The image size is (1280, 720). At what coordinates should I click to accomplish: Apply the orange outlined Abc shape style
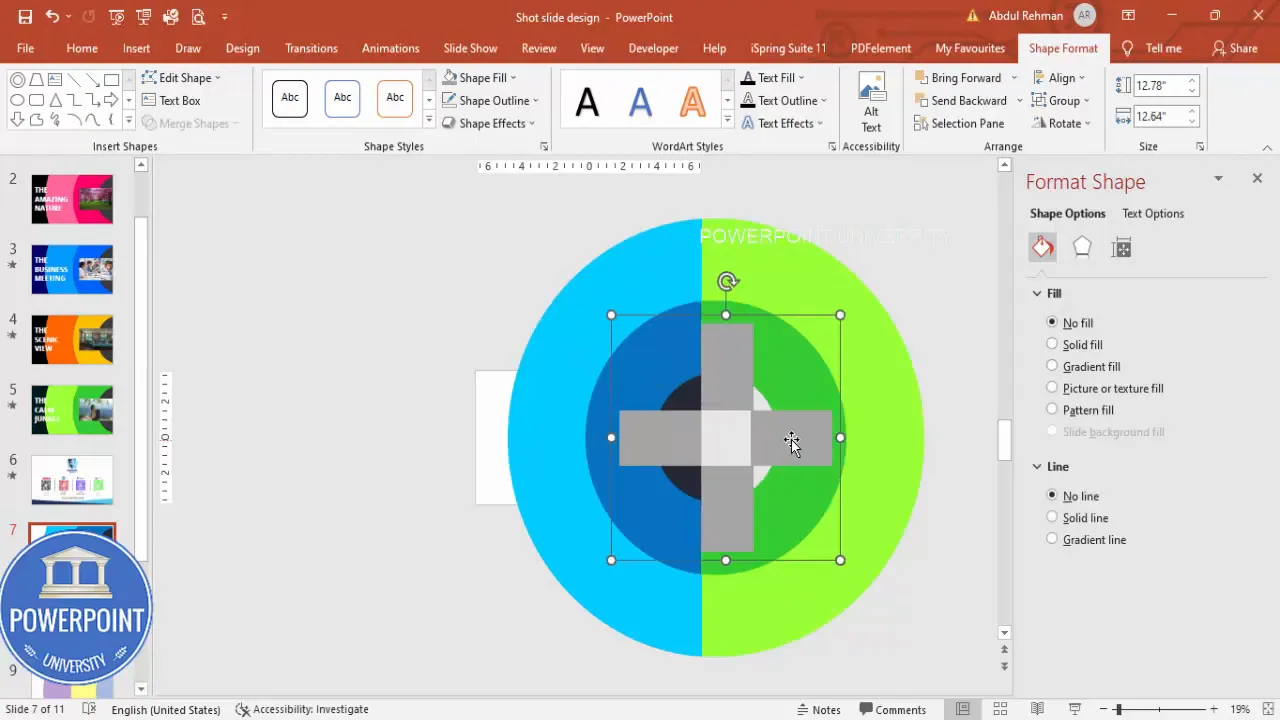coord(395,98)
